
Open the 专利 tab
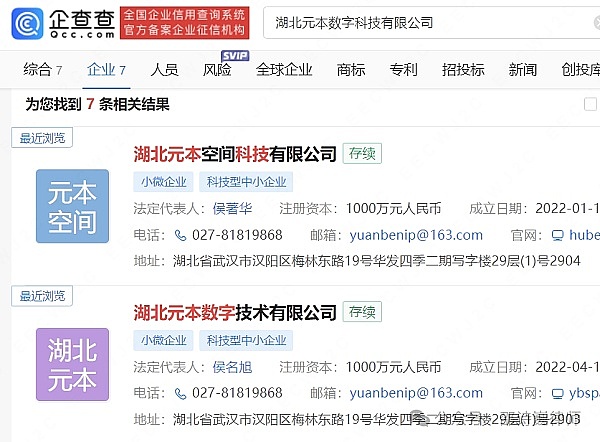(403, 70)
